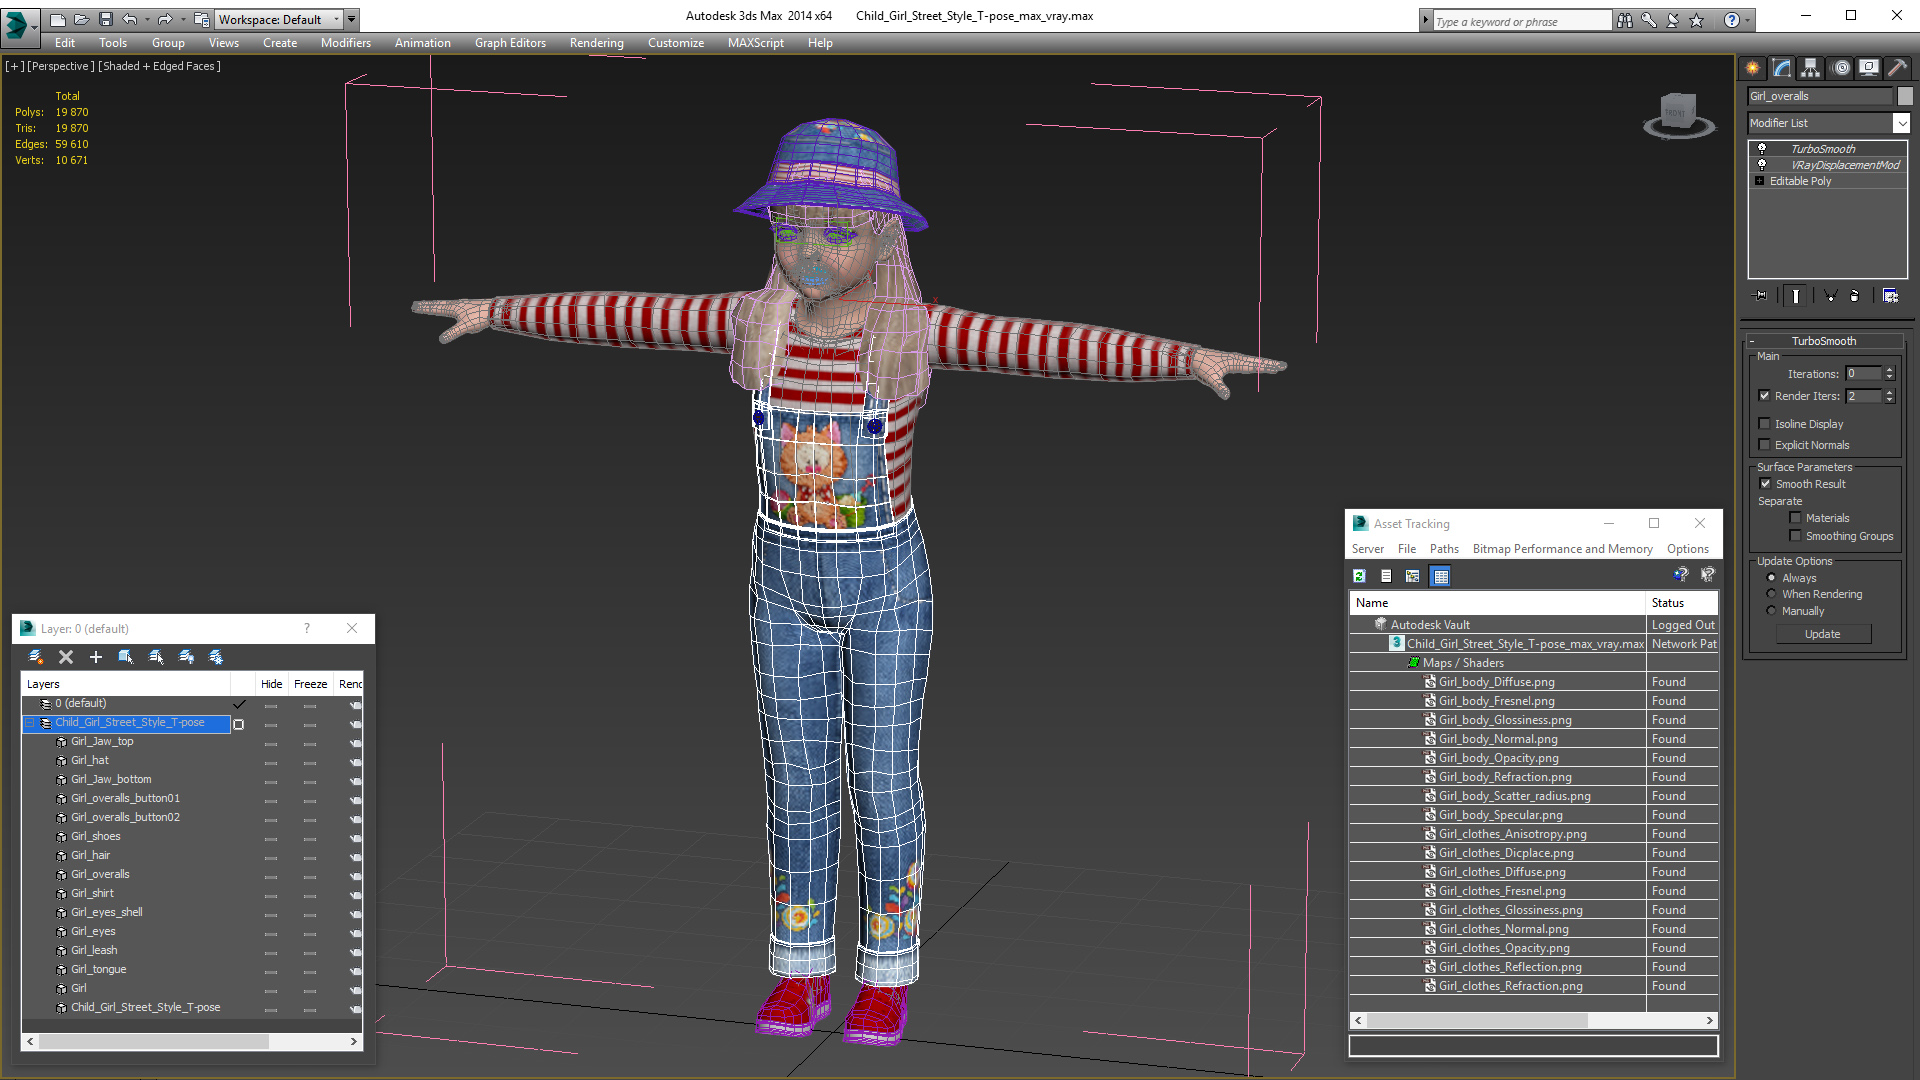Click the Project Folder icon
Screen dimensions: 1920x1080
point(201,19)
